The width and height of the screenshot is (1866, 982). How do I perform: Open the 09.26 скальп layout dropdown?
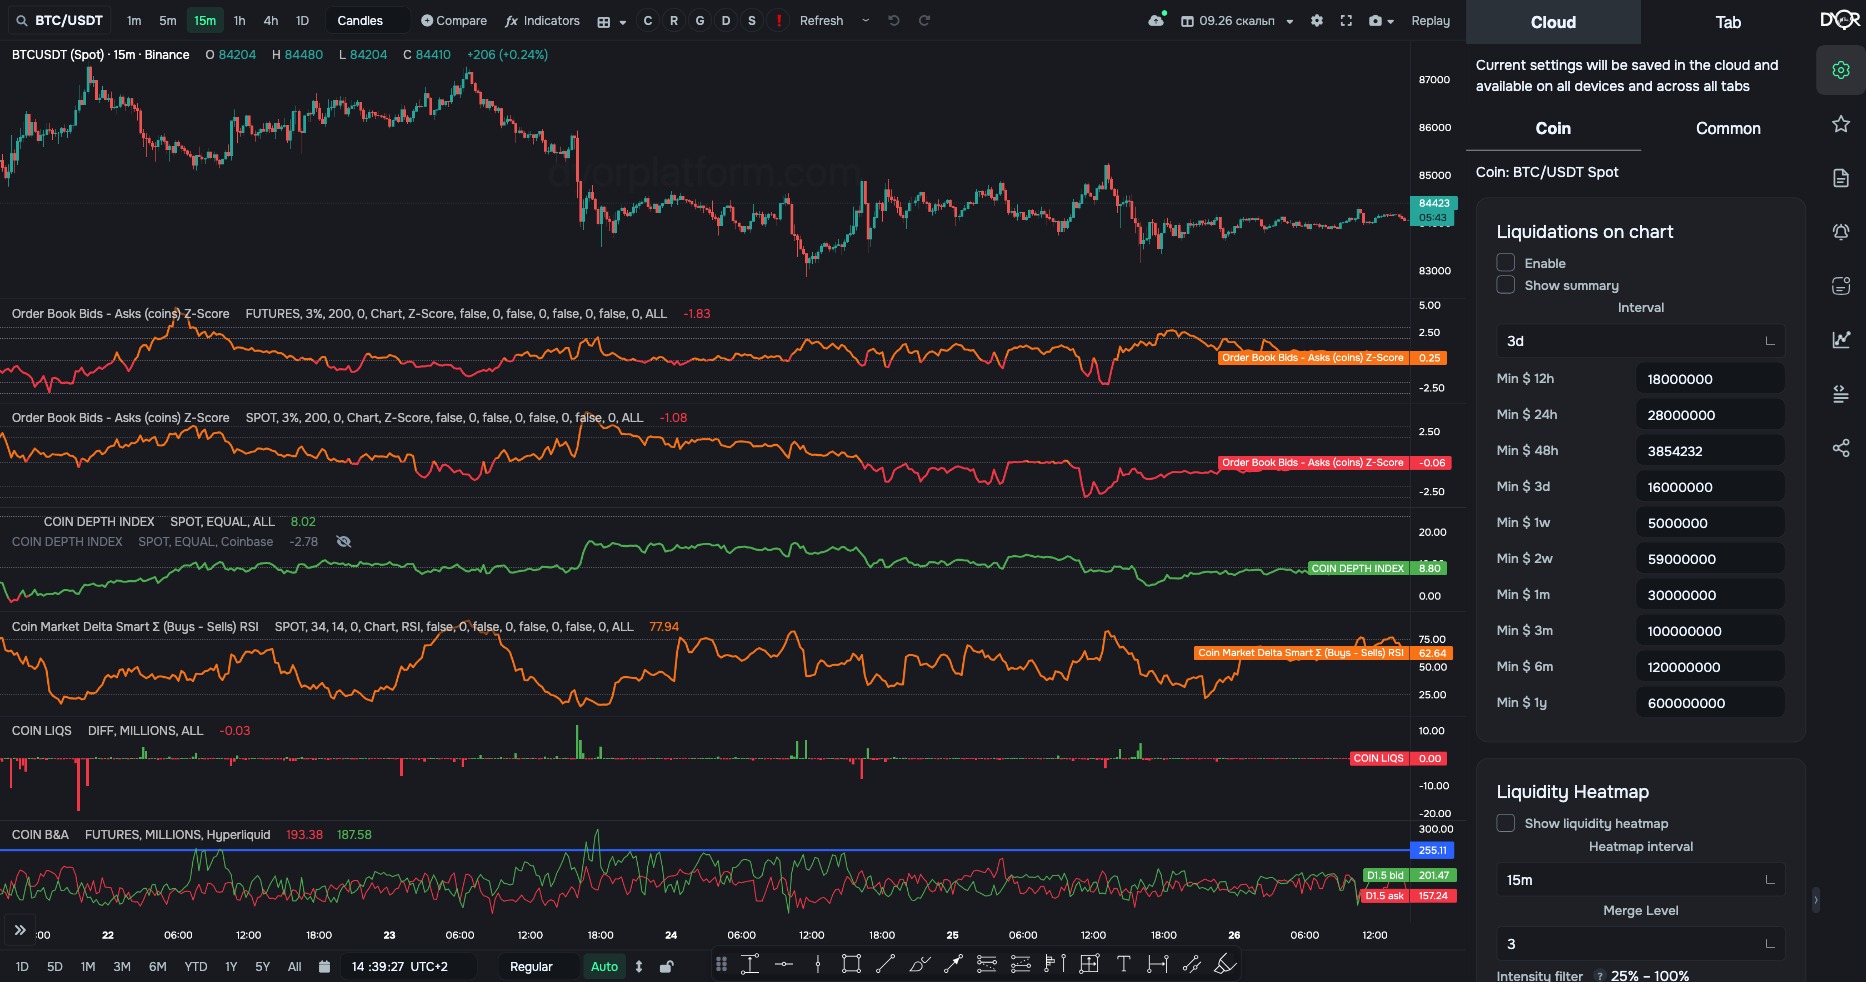(x=1237, y=20)
